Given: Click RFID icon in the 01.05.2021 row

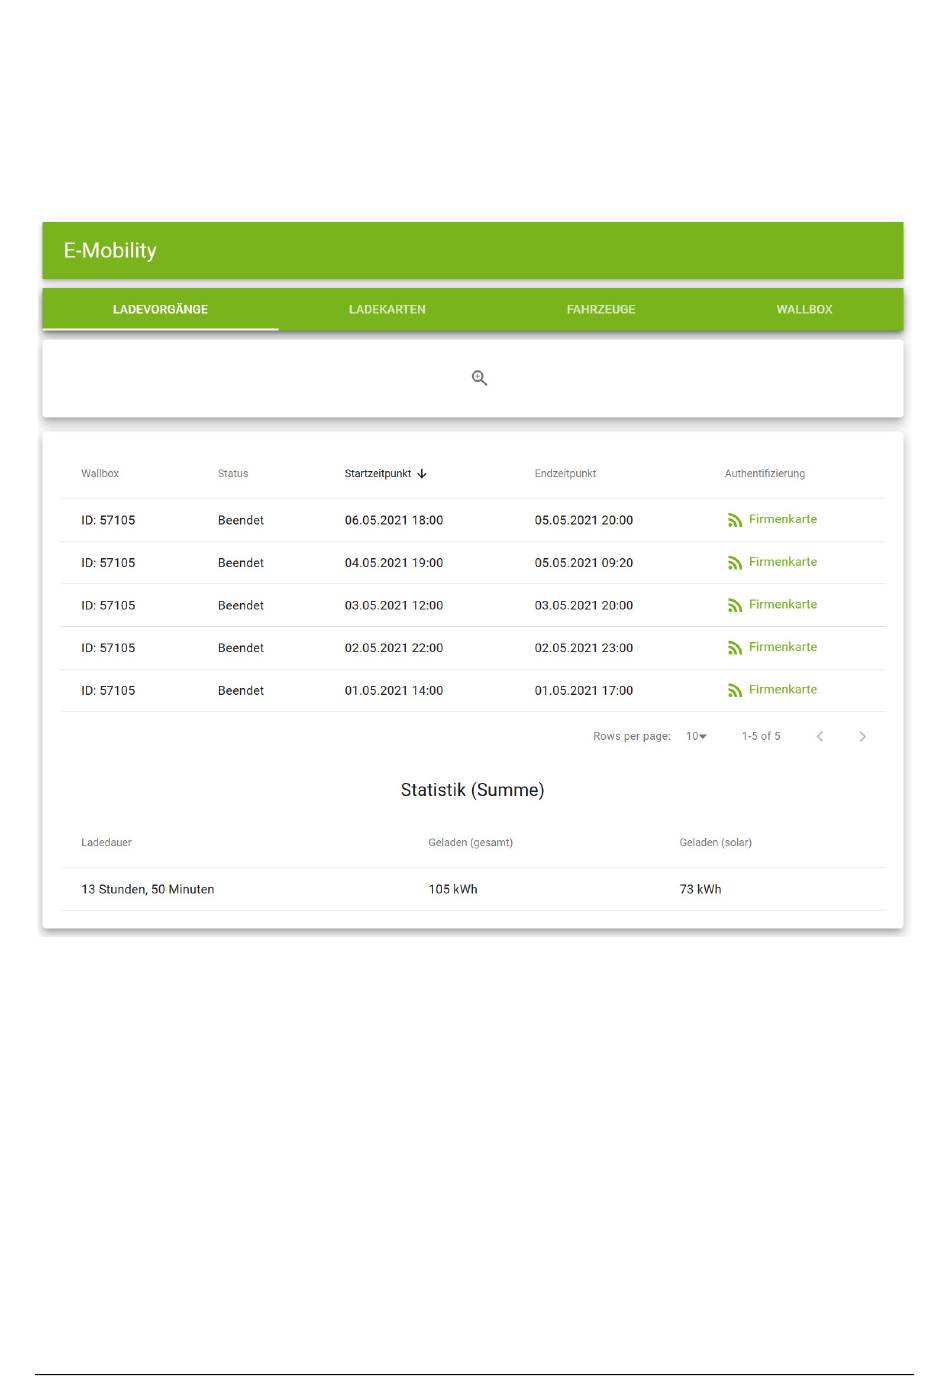Looking at the screenshot, I should click(x=735, y=690).
